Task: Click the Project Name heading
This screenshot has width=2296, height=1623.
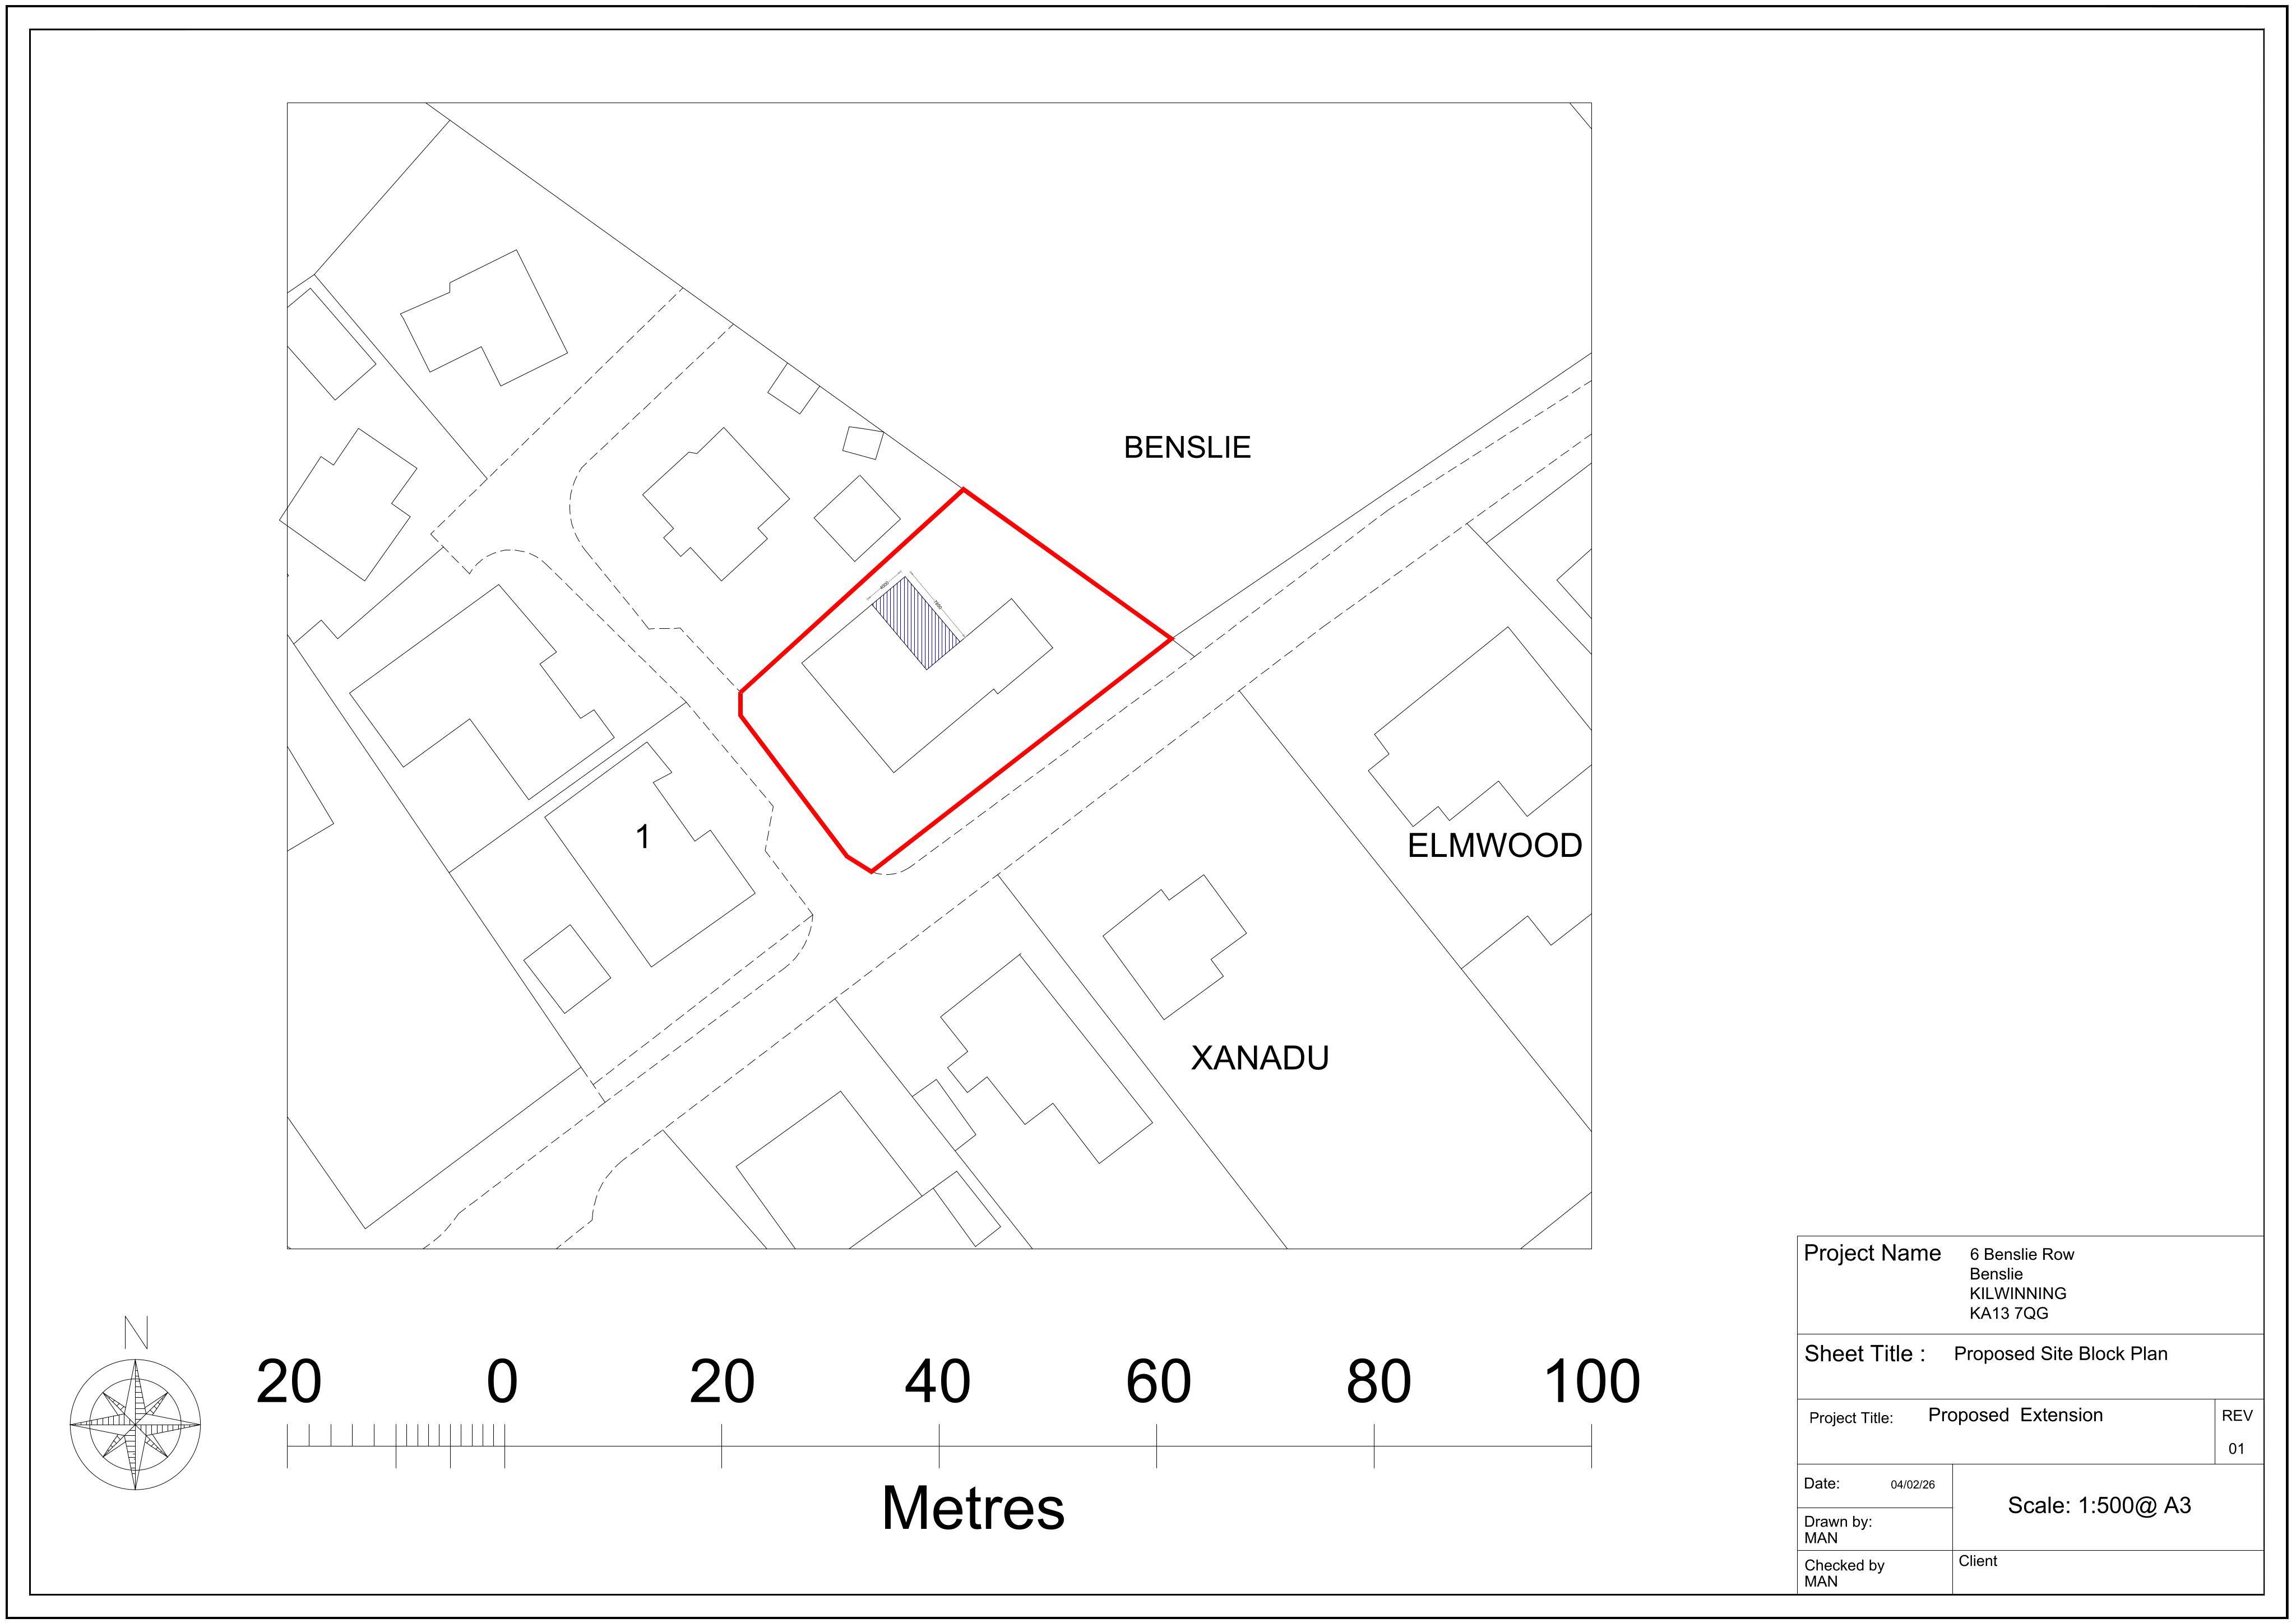Action: (1872, 1253)
